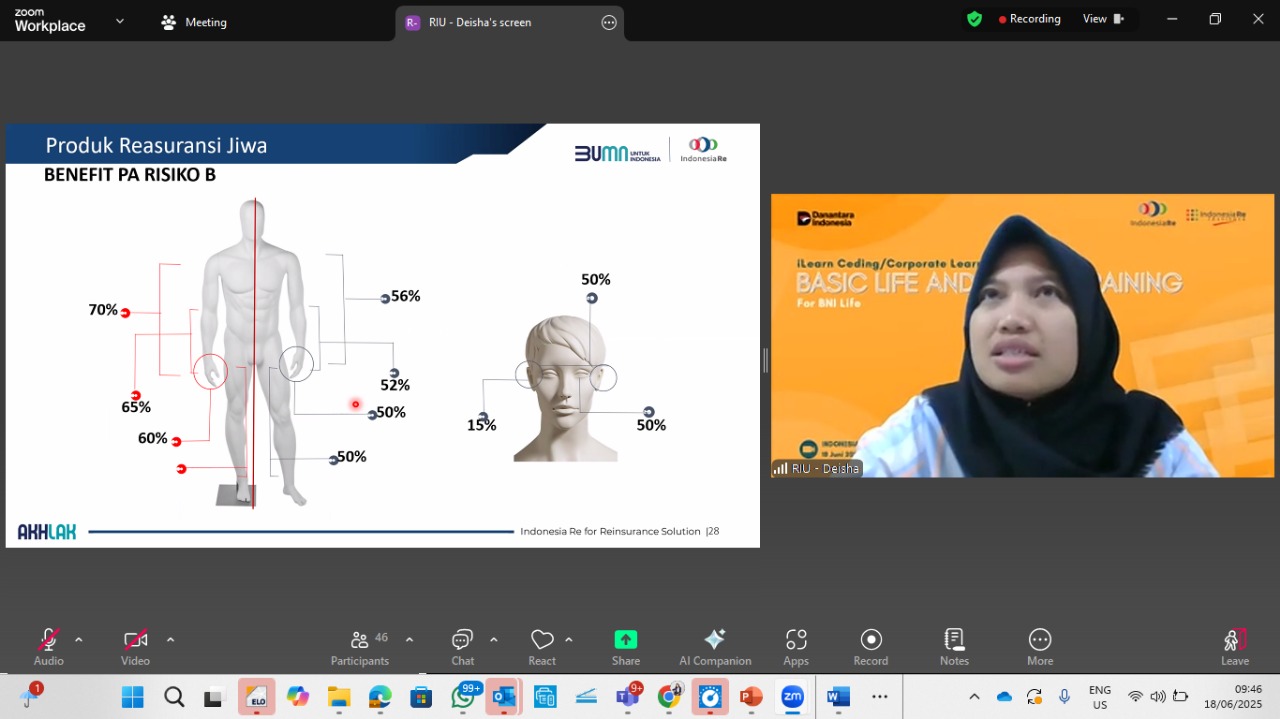Start video with the camera icon

click(x=136, y=640)
